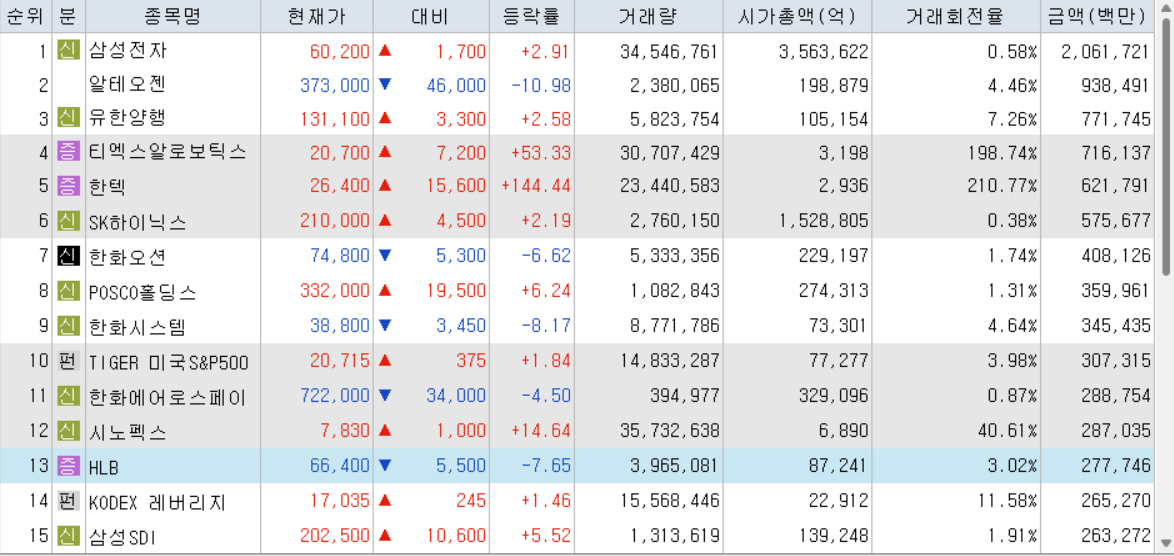Click the 신 badge next to POSCO홀딩스

pyautogui.click(x=69, y=290)
